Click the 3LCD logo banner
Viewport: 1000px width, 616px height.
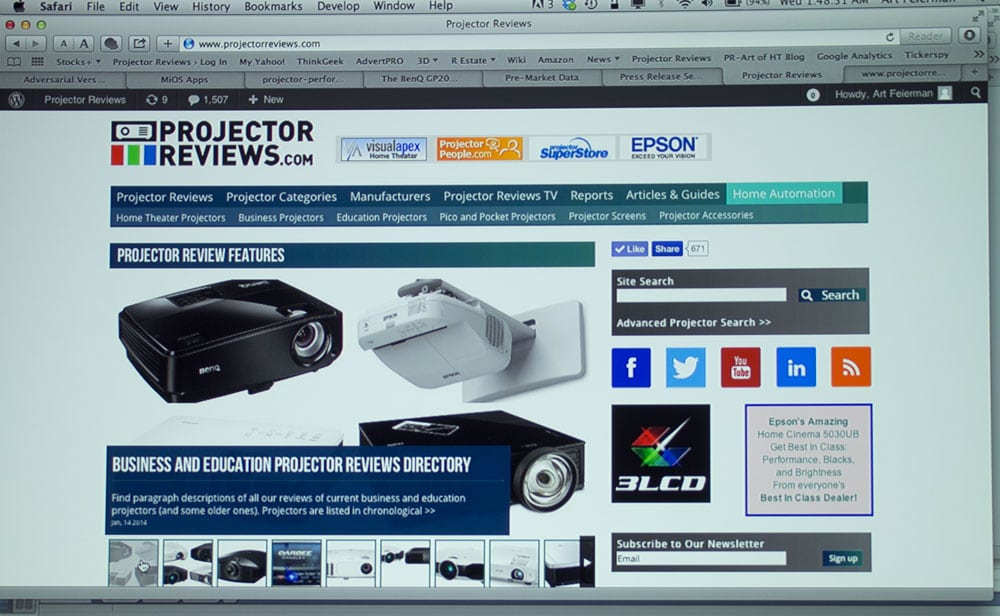tap(661, 453)
